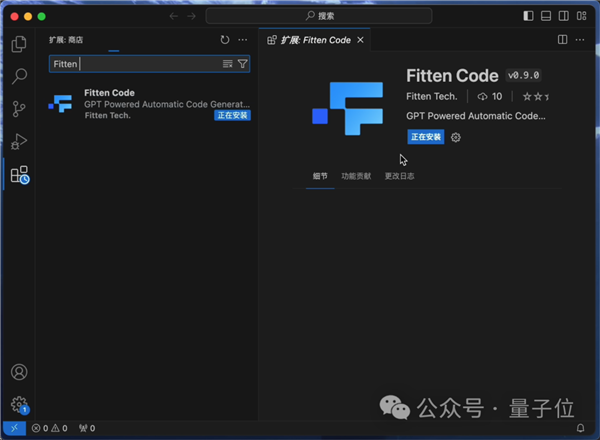Toggle the bottom panel layout button

pyautogui.click(x=545, y=16)
